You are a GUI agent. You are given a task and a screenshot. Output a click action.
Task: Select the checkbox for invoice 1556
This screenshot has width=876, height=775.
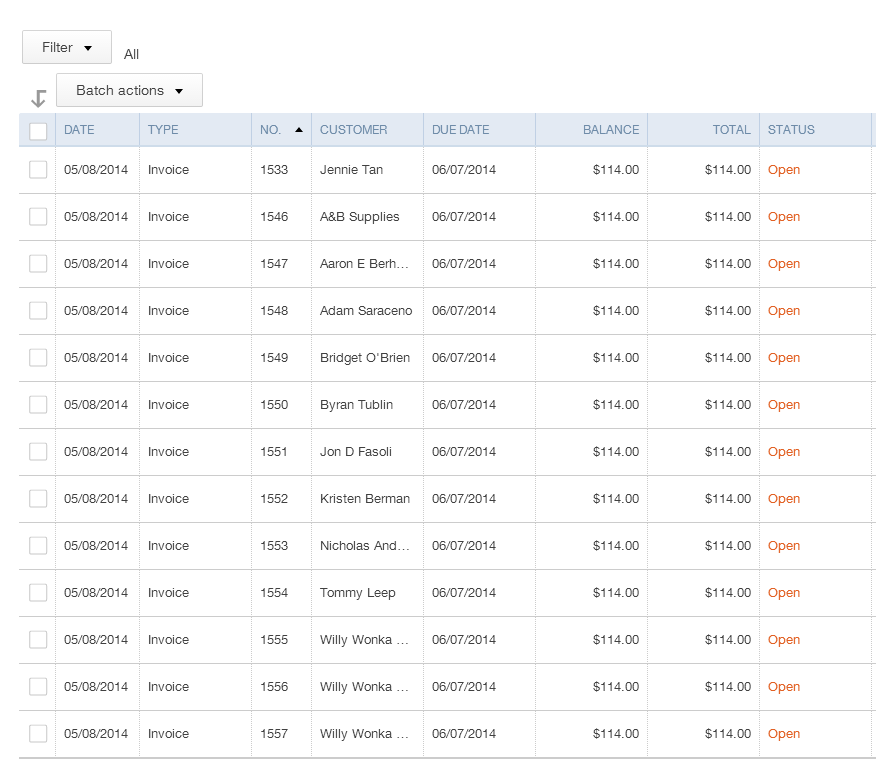[x=38, y=686]
